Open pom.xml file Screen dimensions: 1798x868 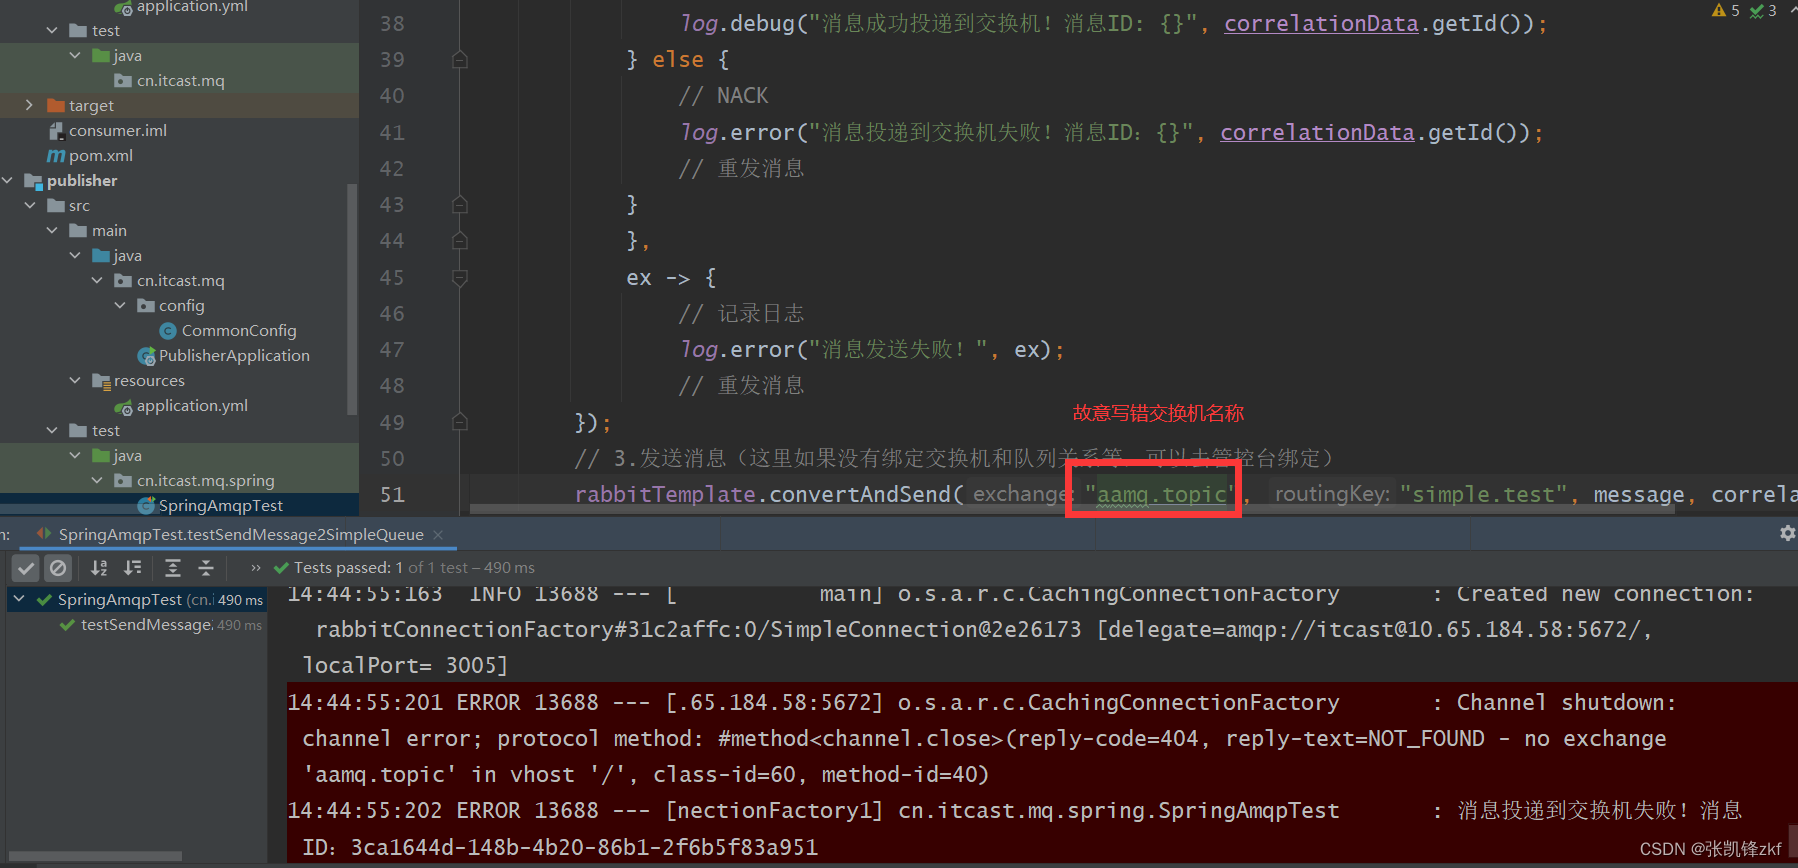101,155
